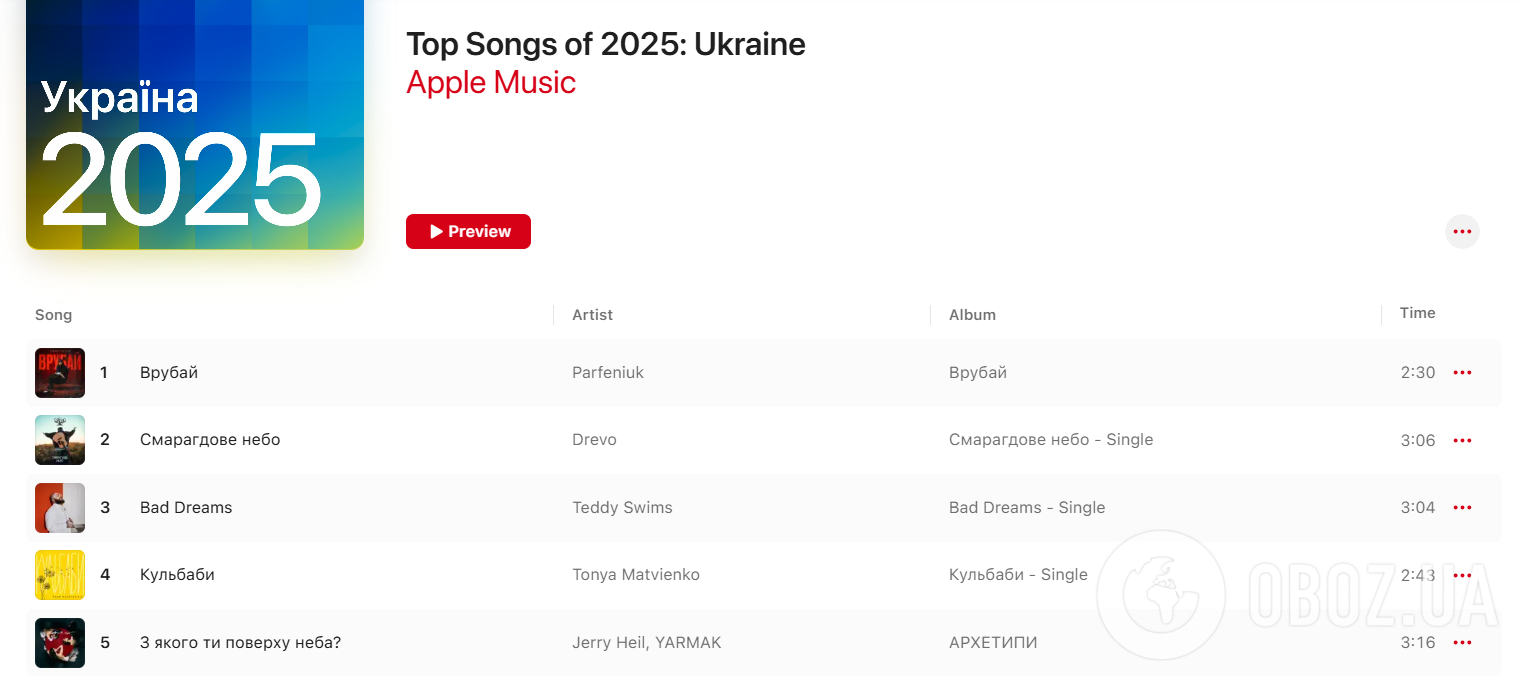Image resolution: width=1519 pixels, height=676 pixels.
Task: Open song options for "Смарагдове небо"
Action: [x=1462, y=440]
